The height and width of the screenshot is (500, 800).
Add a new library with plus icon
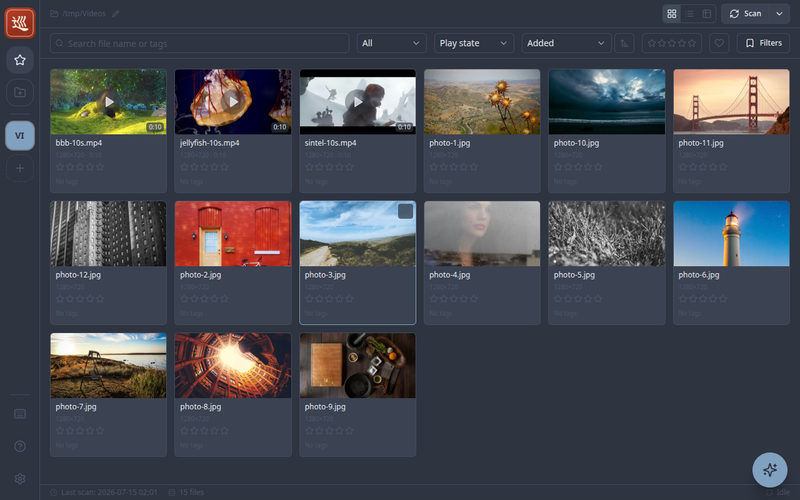20,168
